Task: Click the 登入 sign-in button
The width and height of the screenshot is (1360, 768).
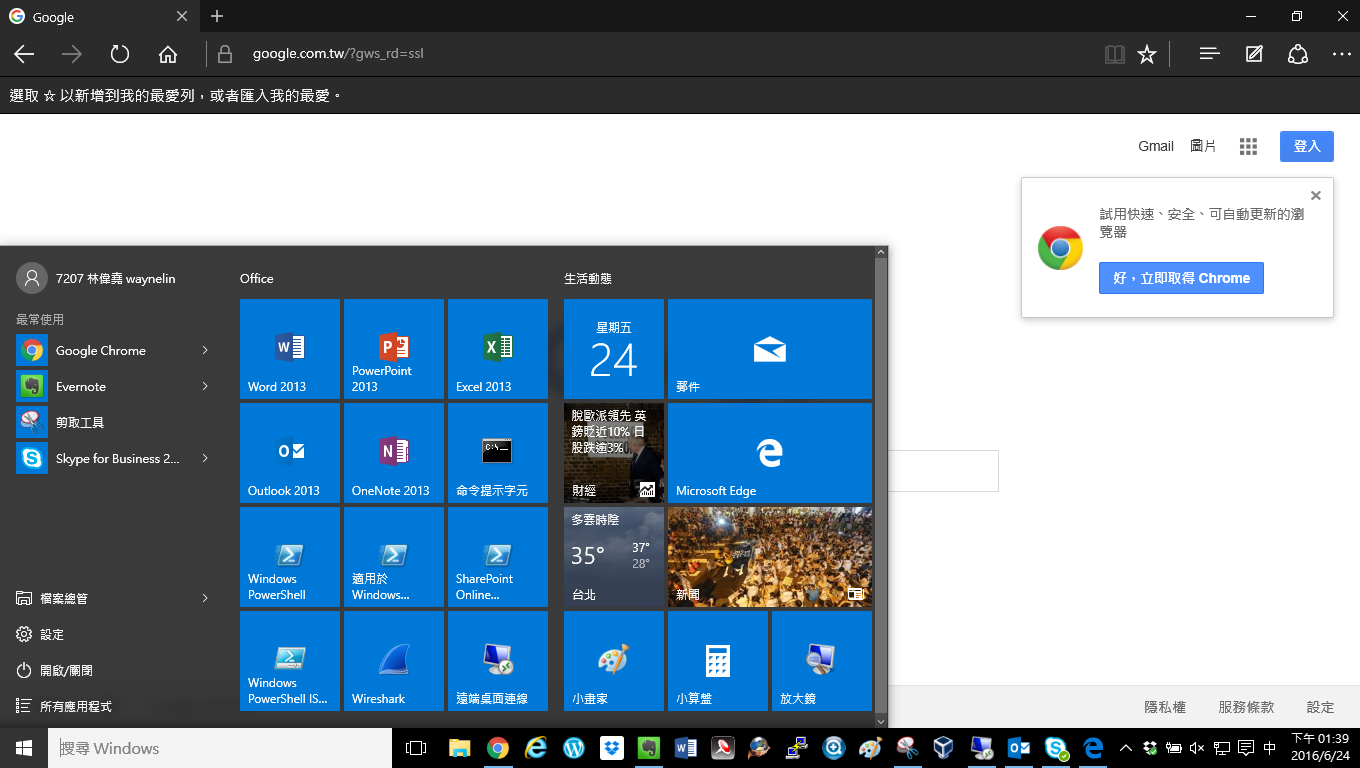Action: pos(1307,146)
